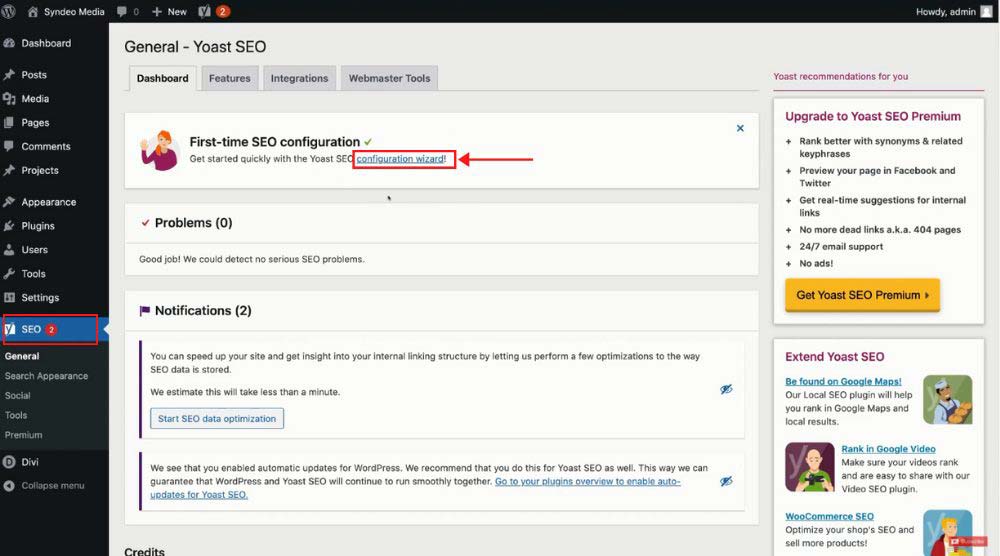This screenshot has height=556, width=1000.
Task: Click the admin user avatar
Action: tap(987, 11)
